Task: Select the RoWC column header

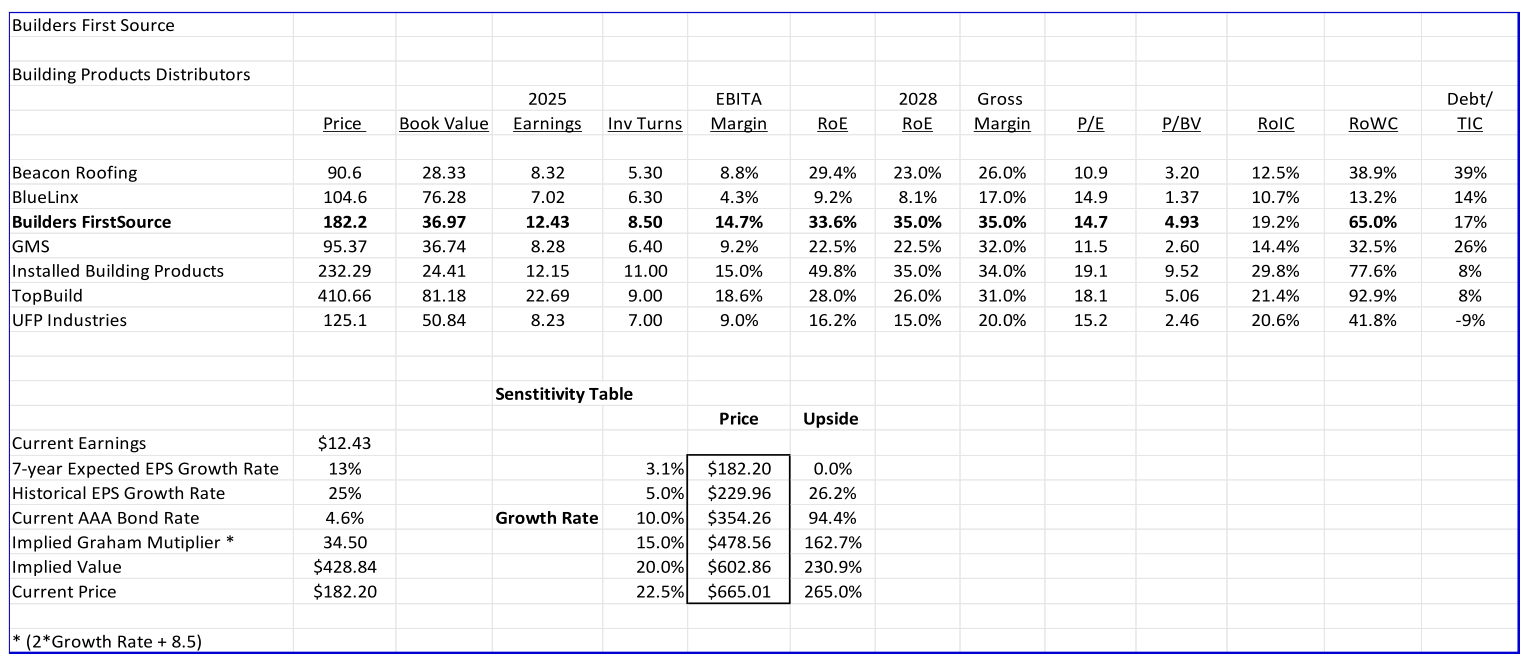Action: click(1373, 124)
